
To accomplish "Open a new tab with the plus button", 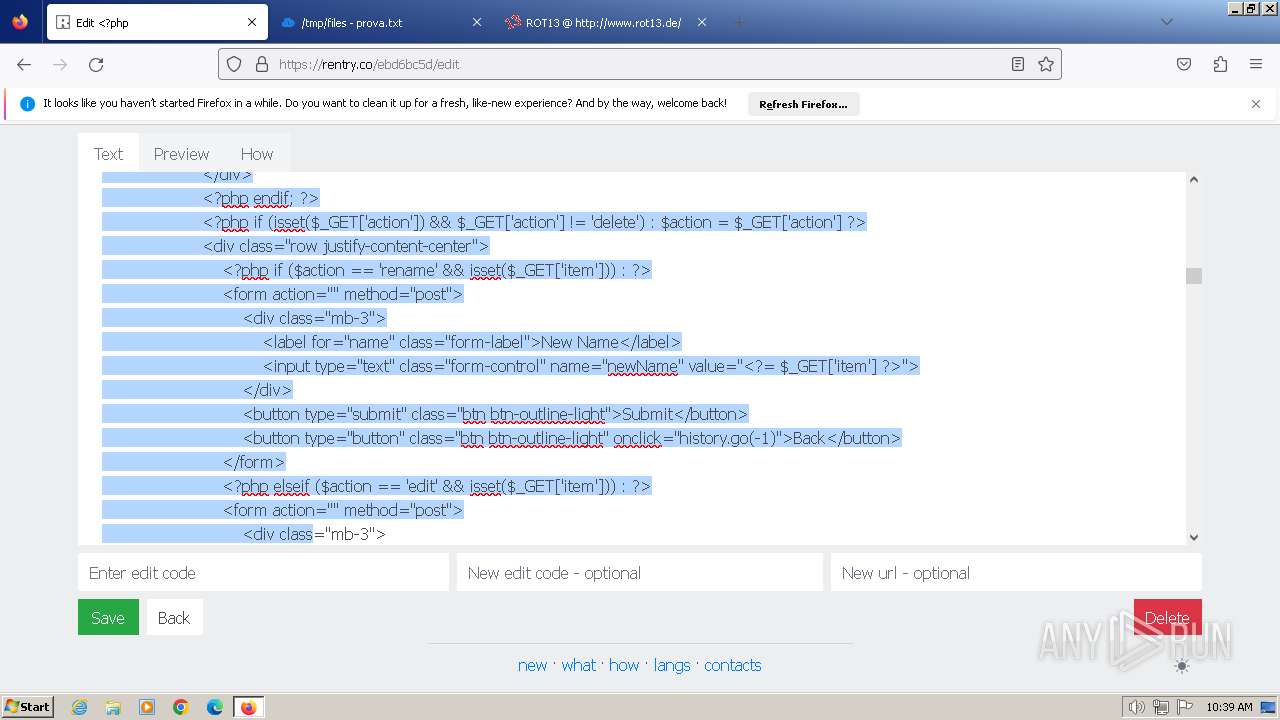I will 739,22.
